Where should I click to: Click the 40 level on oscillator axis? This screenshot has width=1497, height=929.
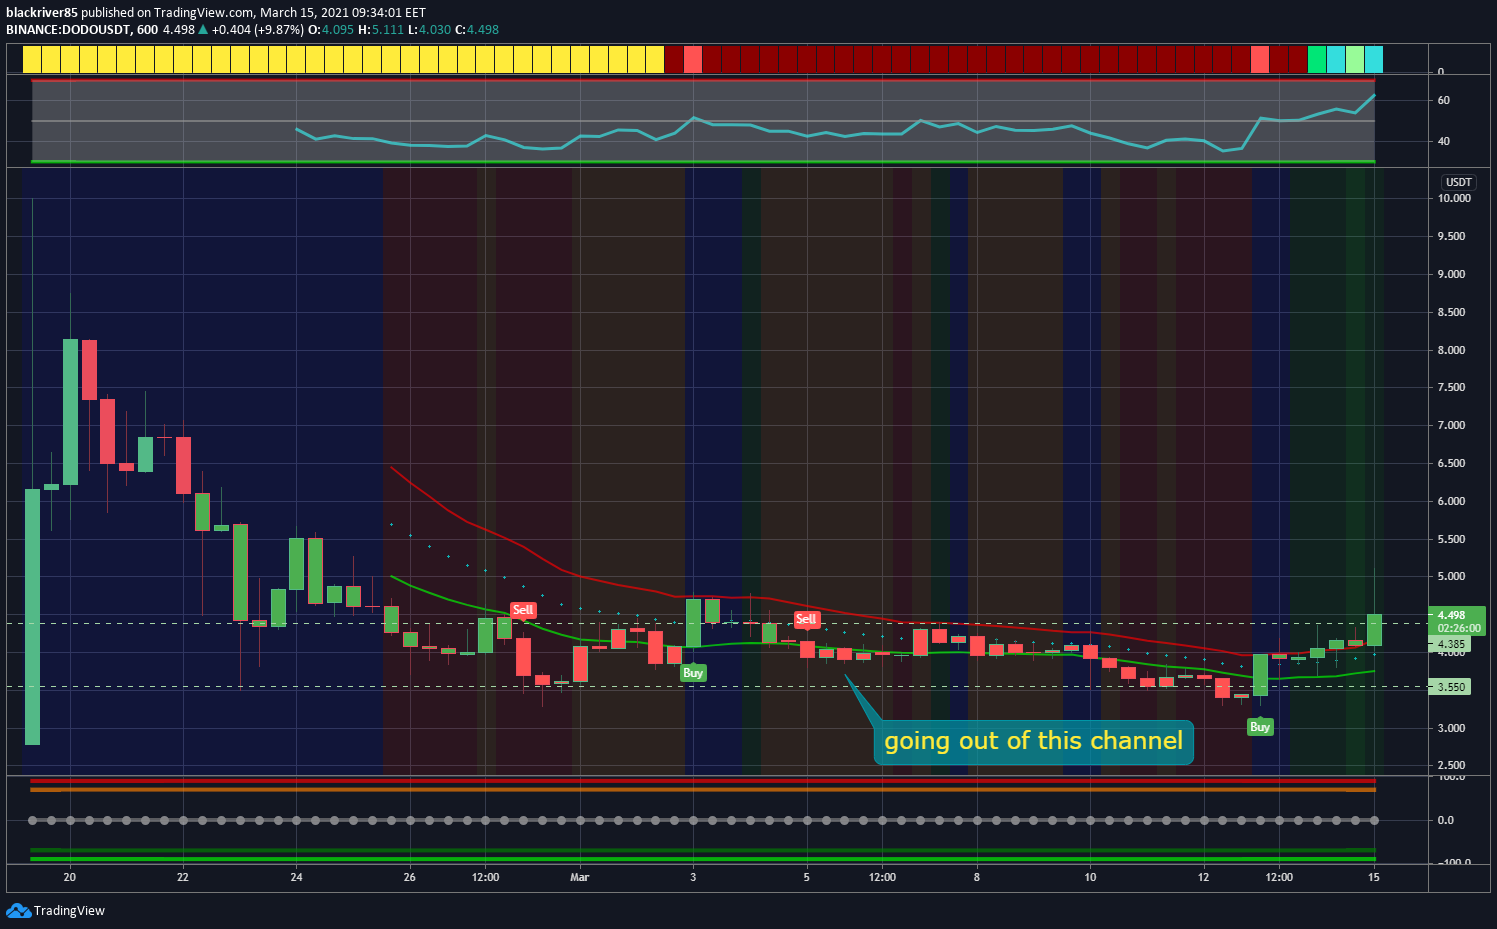(1444, 141)
